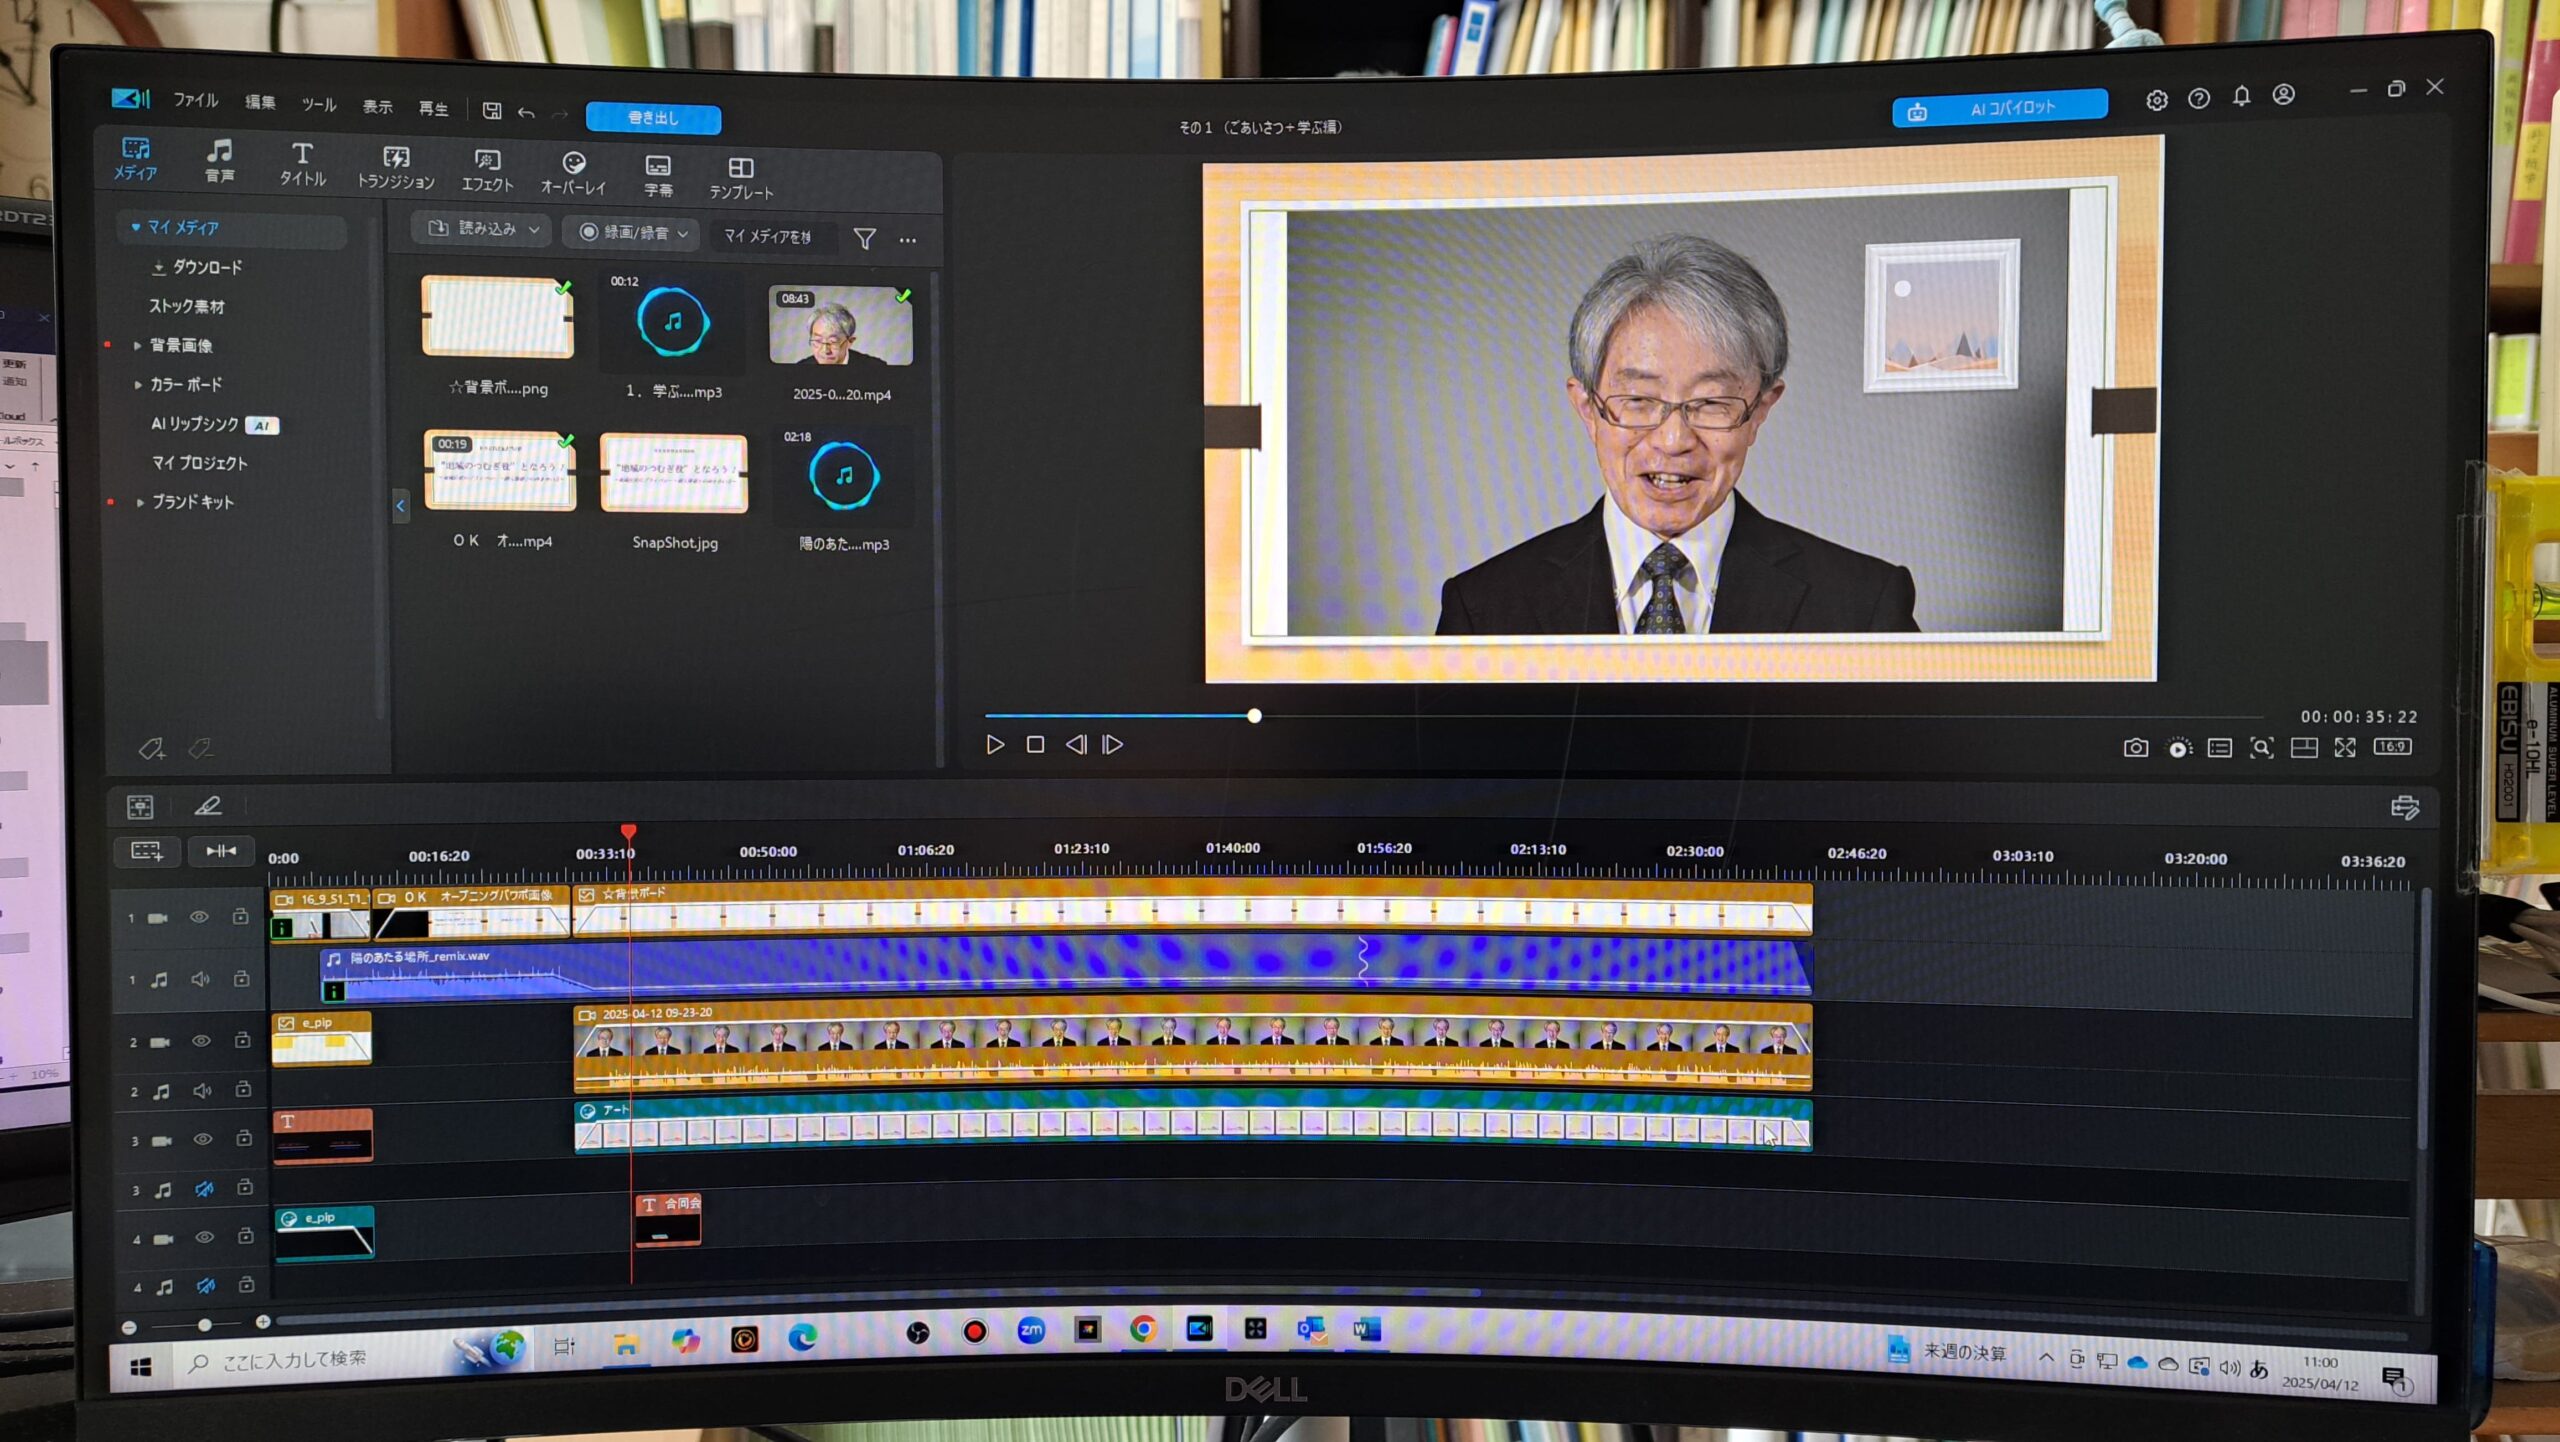
Task: Step to the previous frame
Action: (x=1076, y=745)
